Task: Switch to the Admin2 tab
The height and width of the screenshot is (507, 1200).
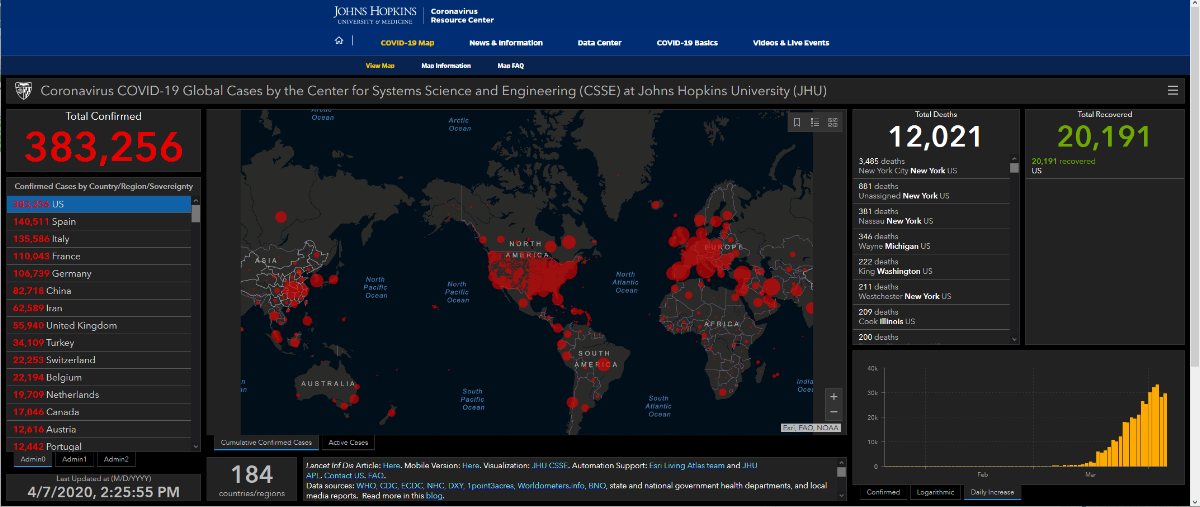Action: click(116, 459)
